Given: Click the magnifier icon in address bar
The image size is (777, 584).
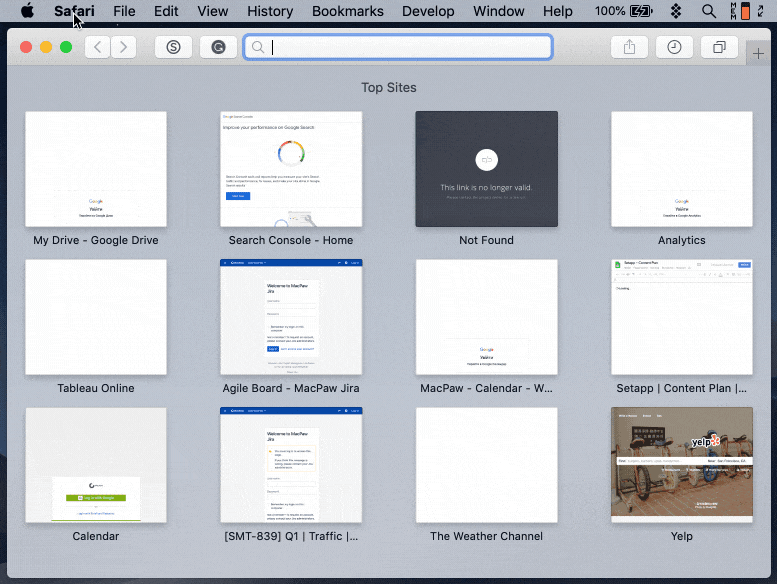Looking at the screenshot, I should [x=258, y=47].
